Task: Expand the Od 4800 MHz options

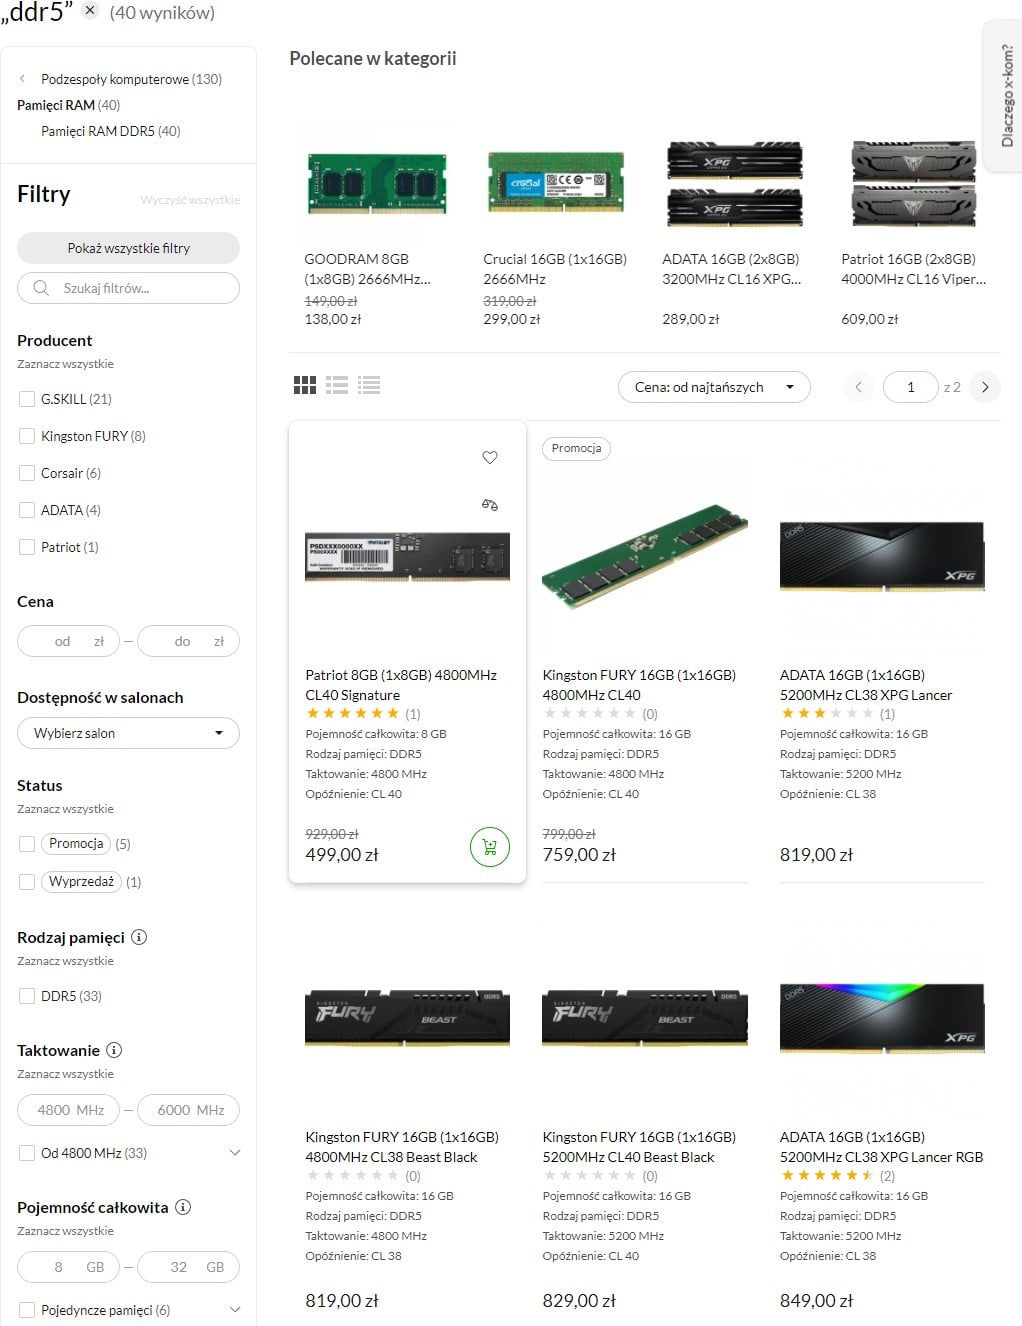Action: 235,1153
